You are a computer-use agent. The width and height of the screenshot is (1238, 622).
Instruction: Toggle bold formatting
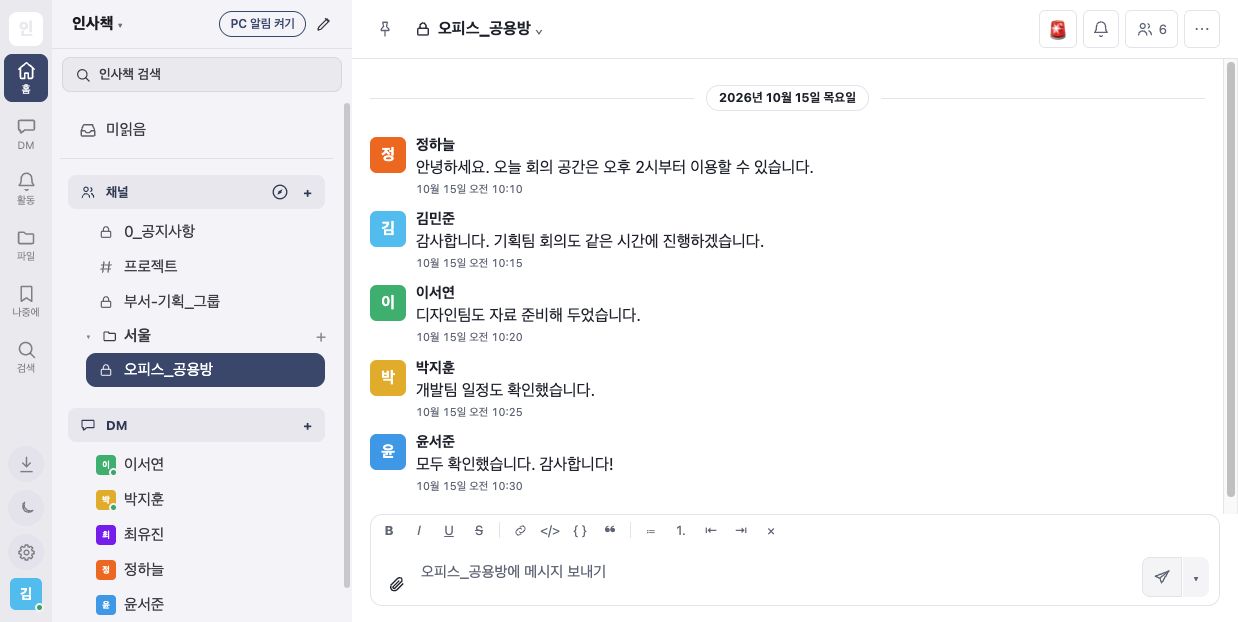pyautogui.click(x=389, y=531)
